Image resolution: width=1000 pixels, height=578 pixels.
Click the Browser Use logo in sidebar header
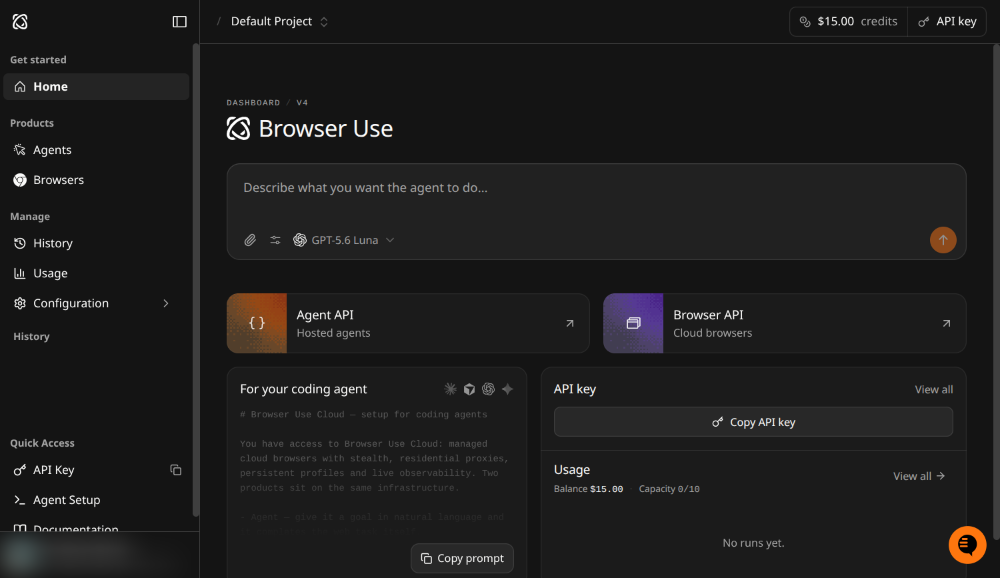tap(20, 22)
